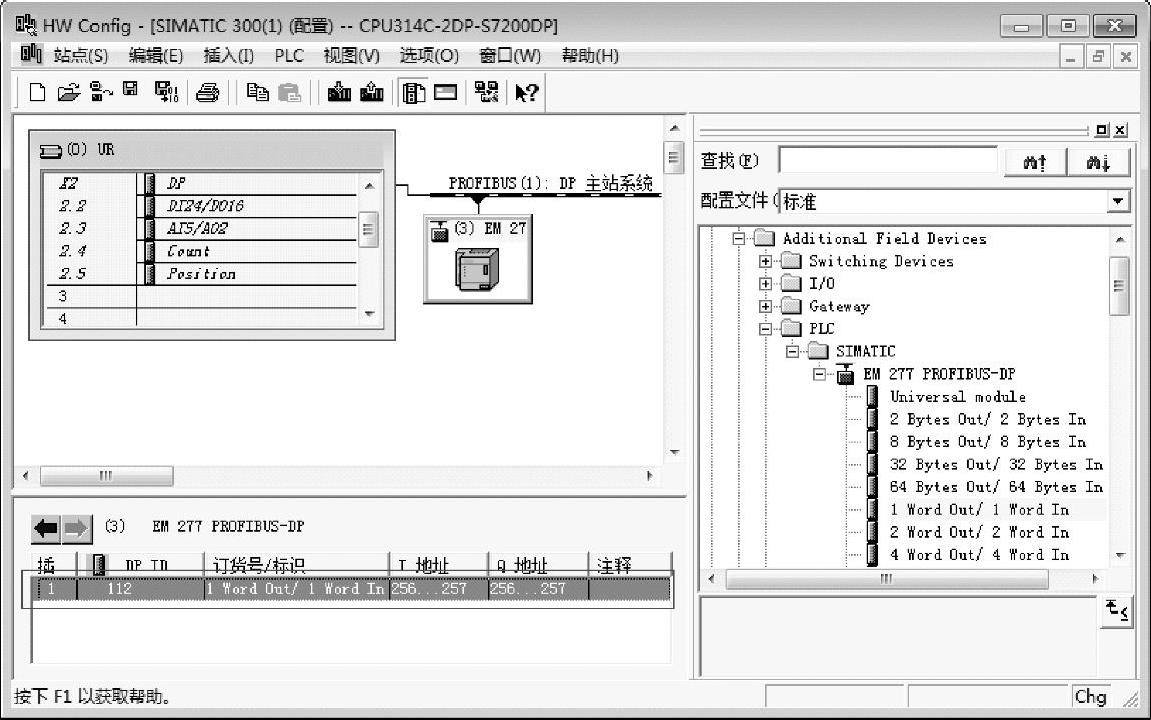Collapse the EM 277 PROFIBUS-DP node
Screen dimensions: 1151x720
click(819, 374)
